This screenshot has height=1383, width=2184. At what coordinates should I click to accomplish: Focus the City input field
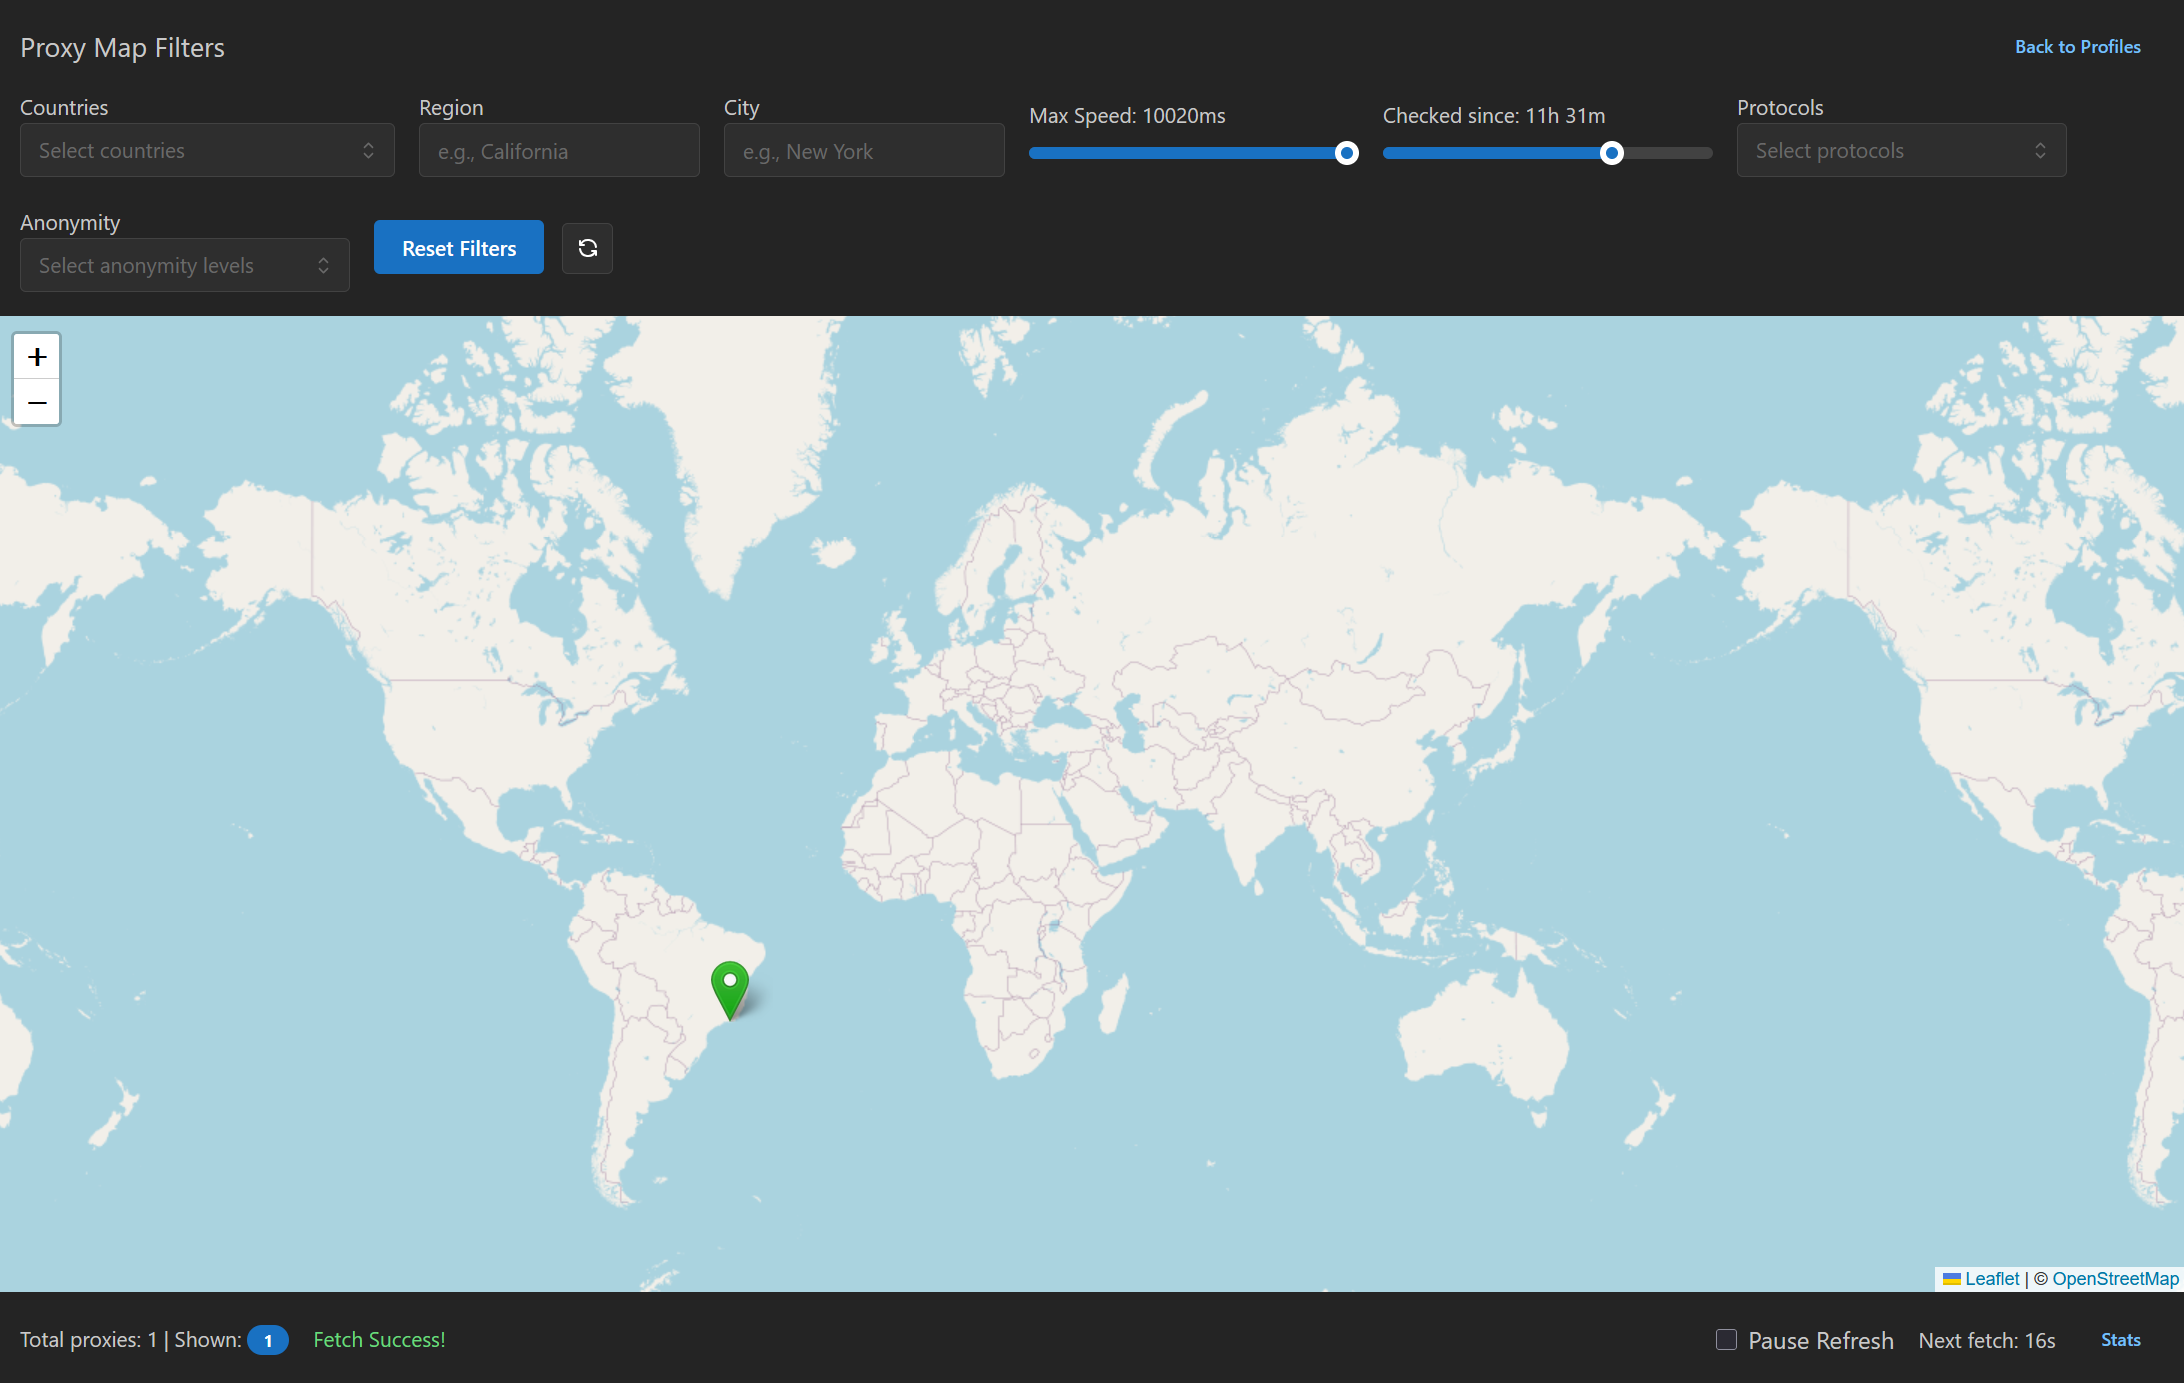pos(864,151)
